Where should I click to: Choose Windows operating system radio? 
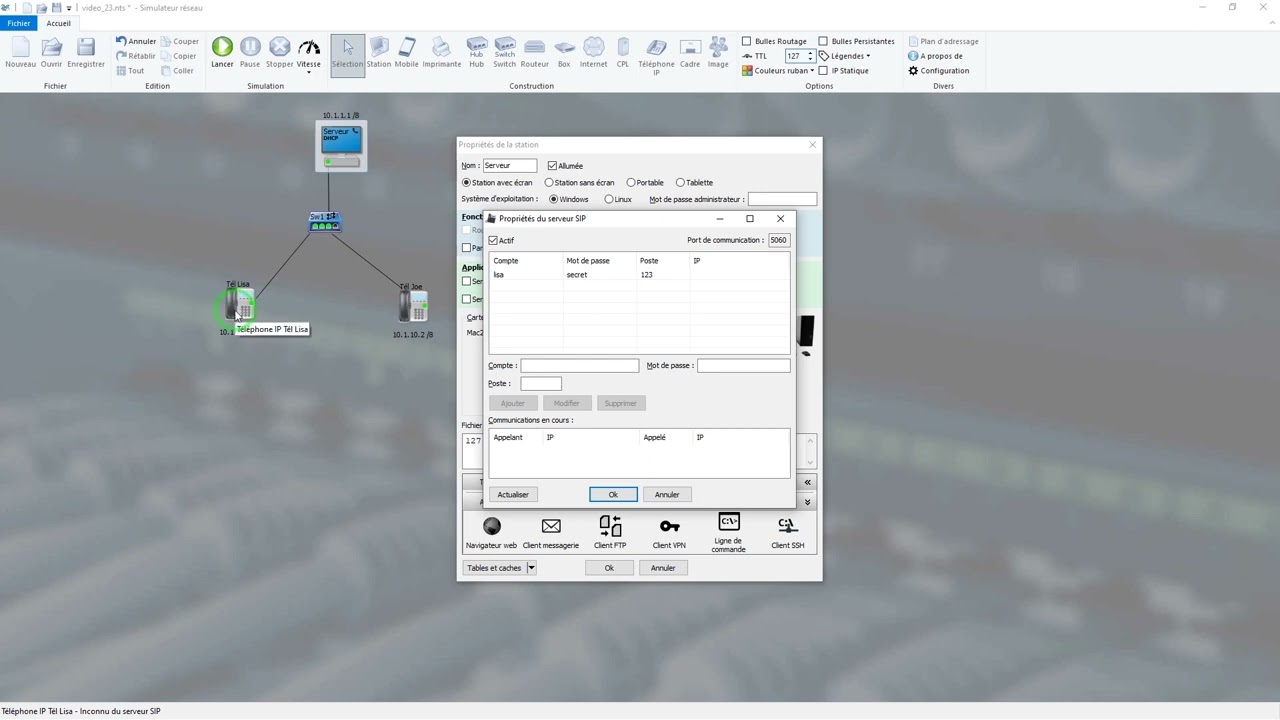(x=553, y=199)
